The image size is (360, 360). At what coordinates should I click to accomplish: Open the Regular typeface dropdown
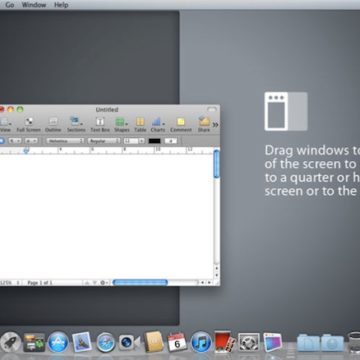(x=104, y=141)
